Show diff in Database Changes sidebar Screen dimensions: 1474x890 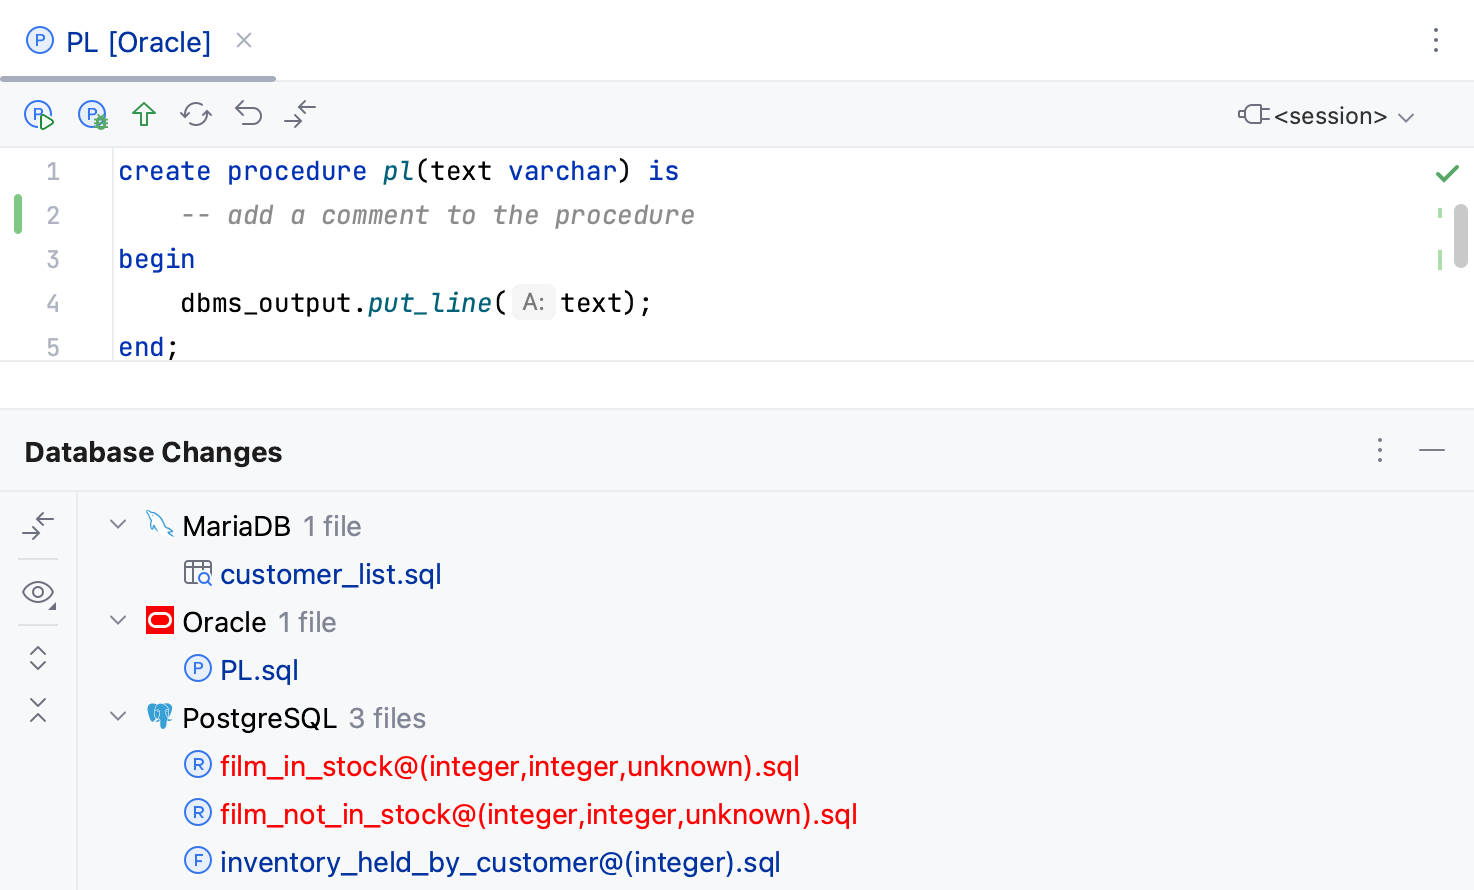38,526
